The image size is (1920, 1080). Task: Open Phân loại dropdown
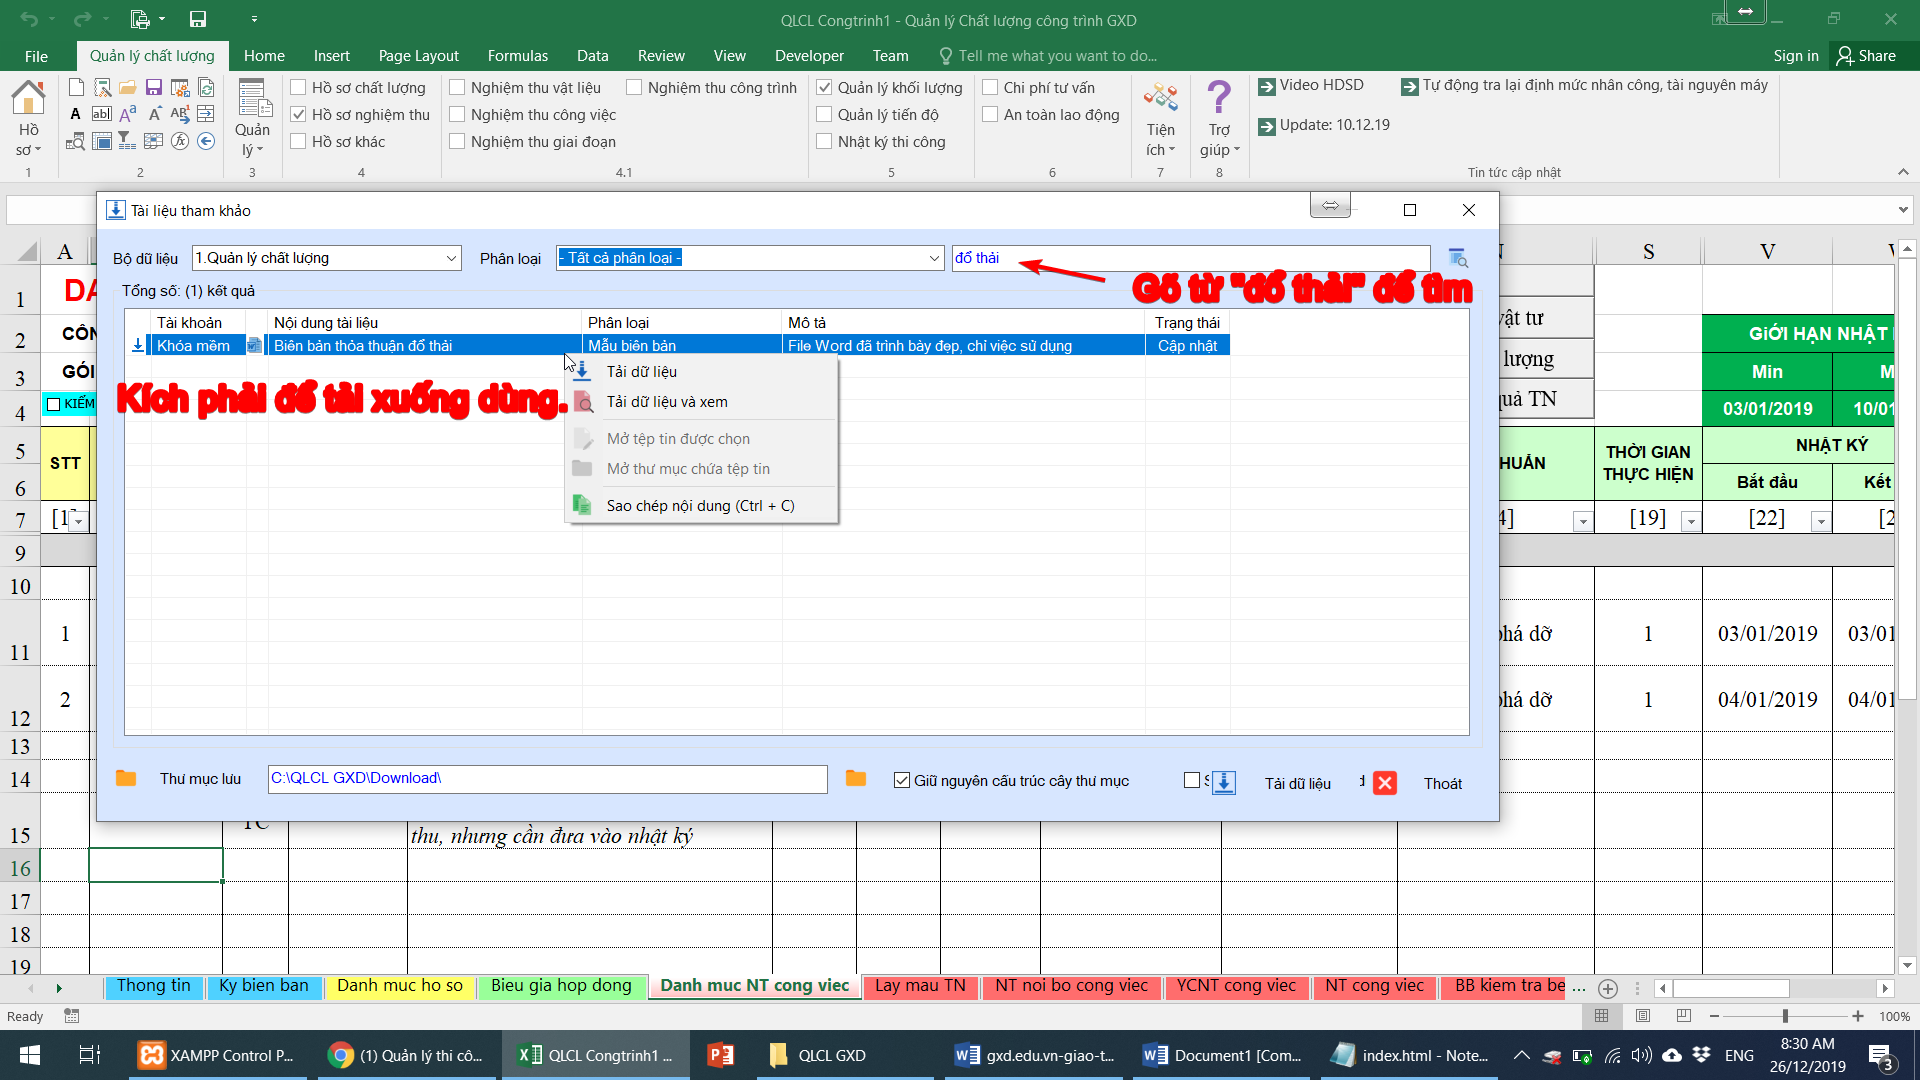(934, 258)
